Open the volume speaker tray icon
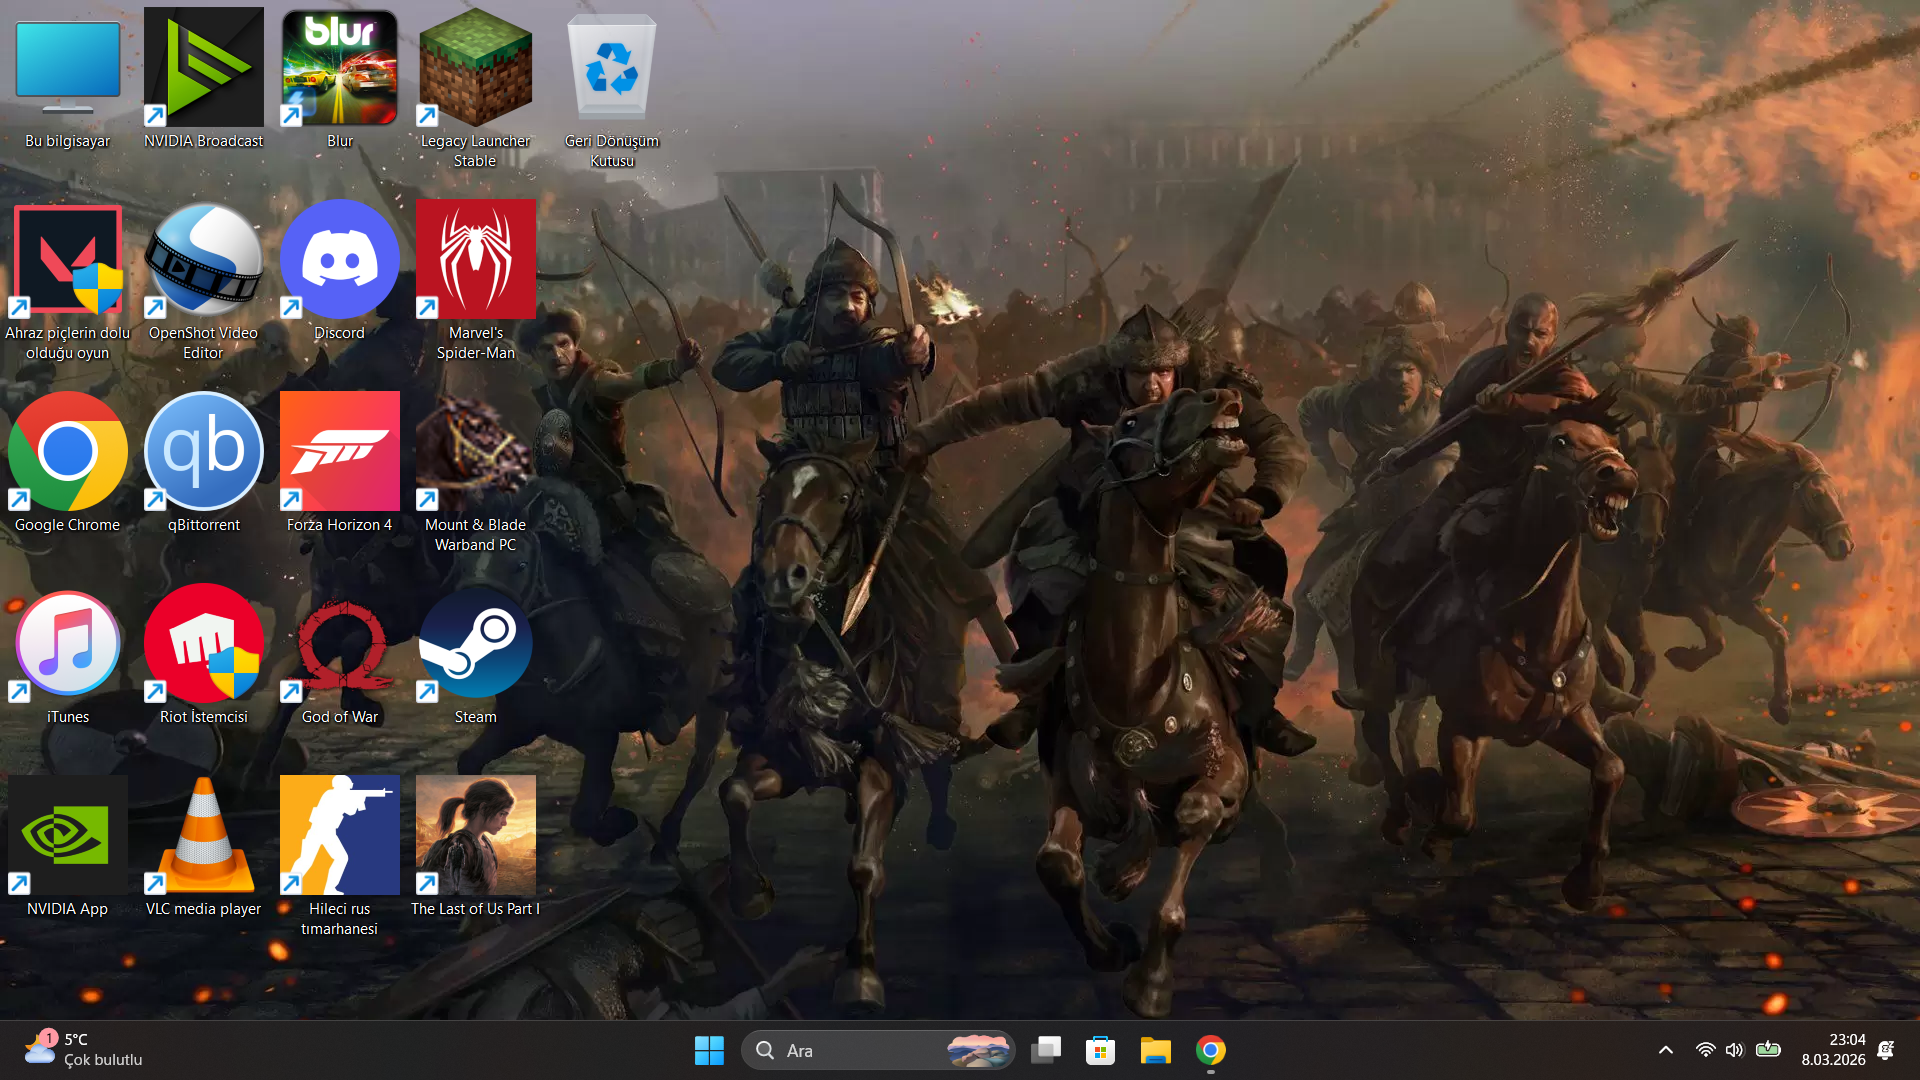 tap(1735, 1050)
